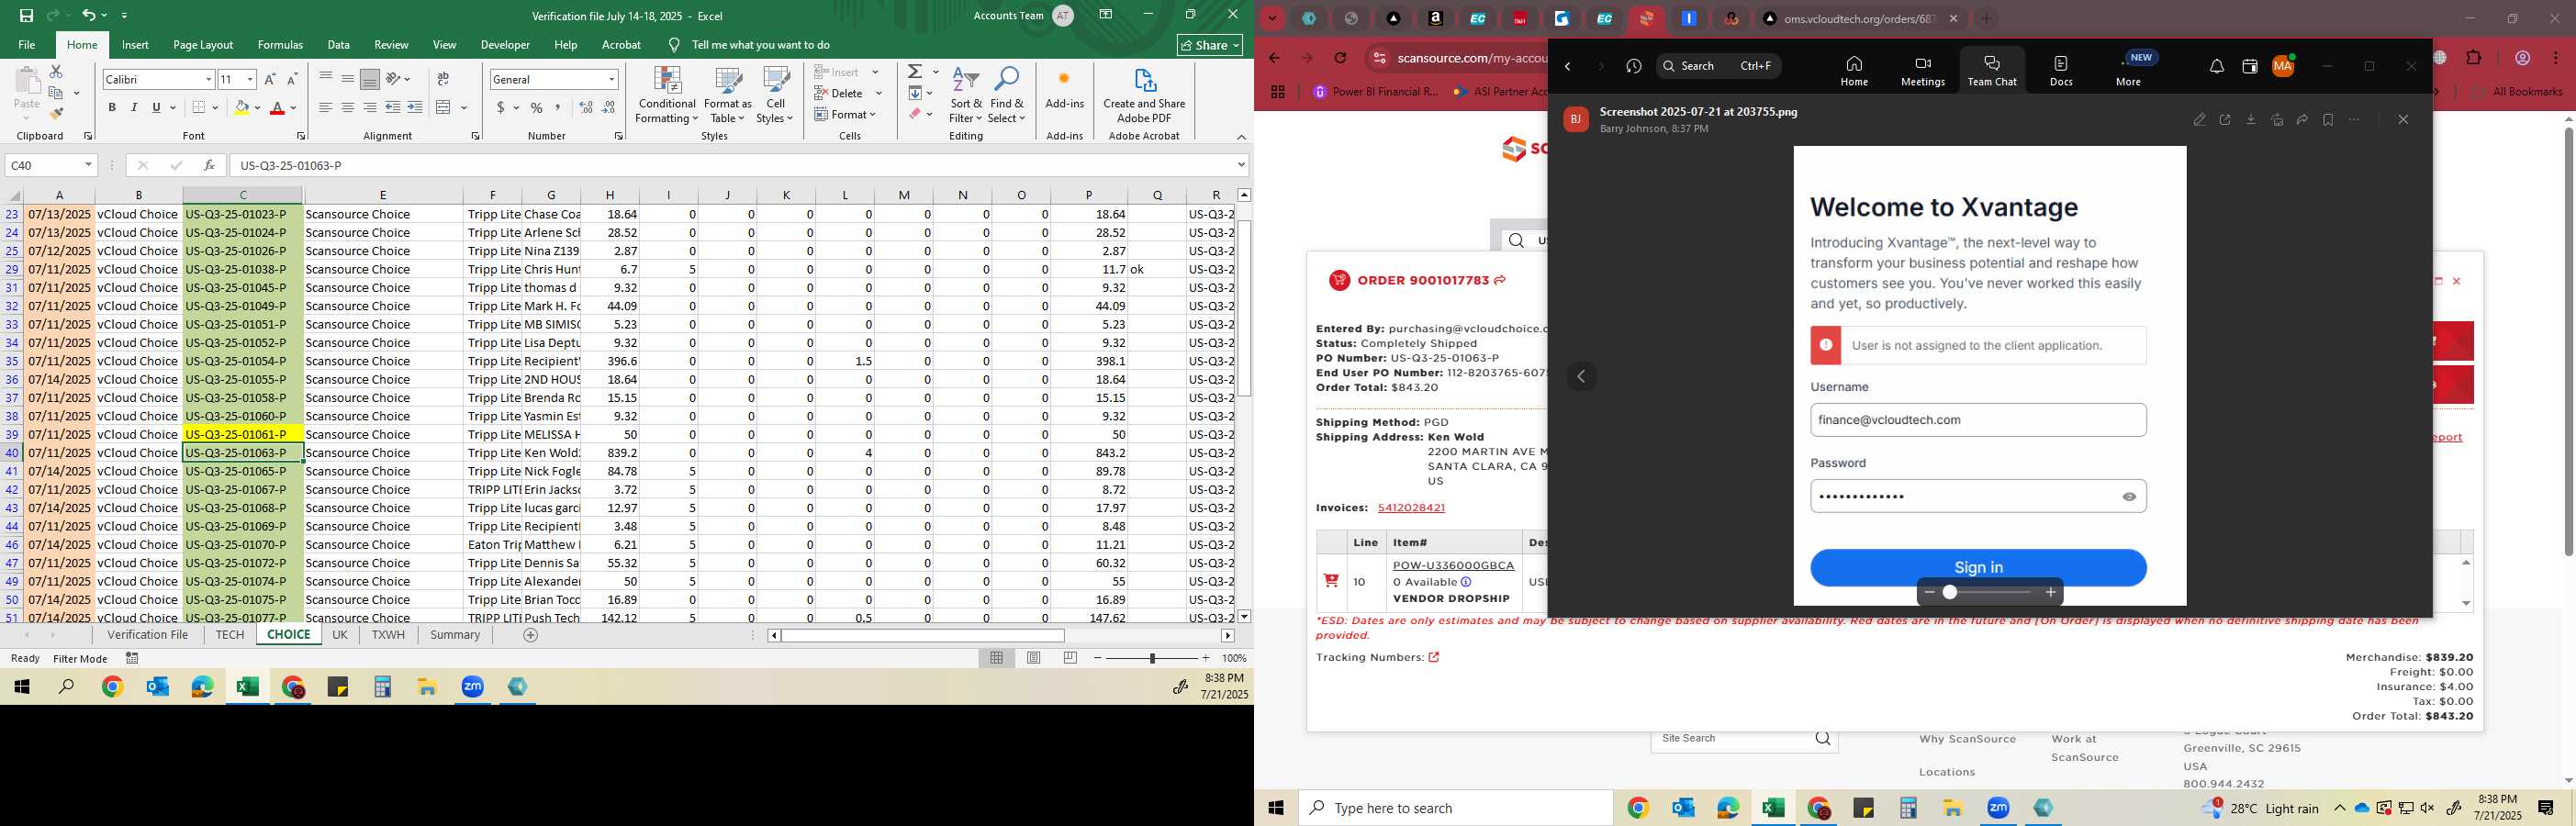Increase font size with the large A
The height and width of the screenshot is (826, 2576).
[270, 79]
